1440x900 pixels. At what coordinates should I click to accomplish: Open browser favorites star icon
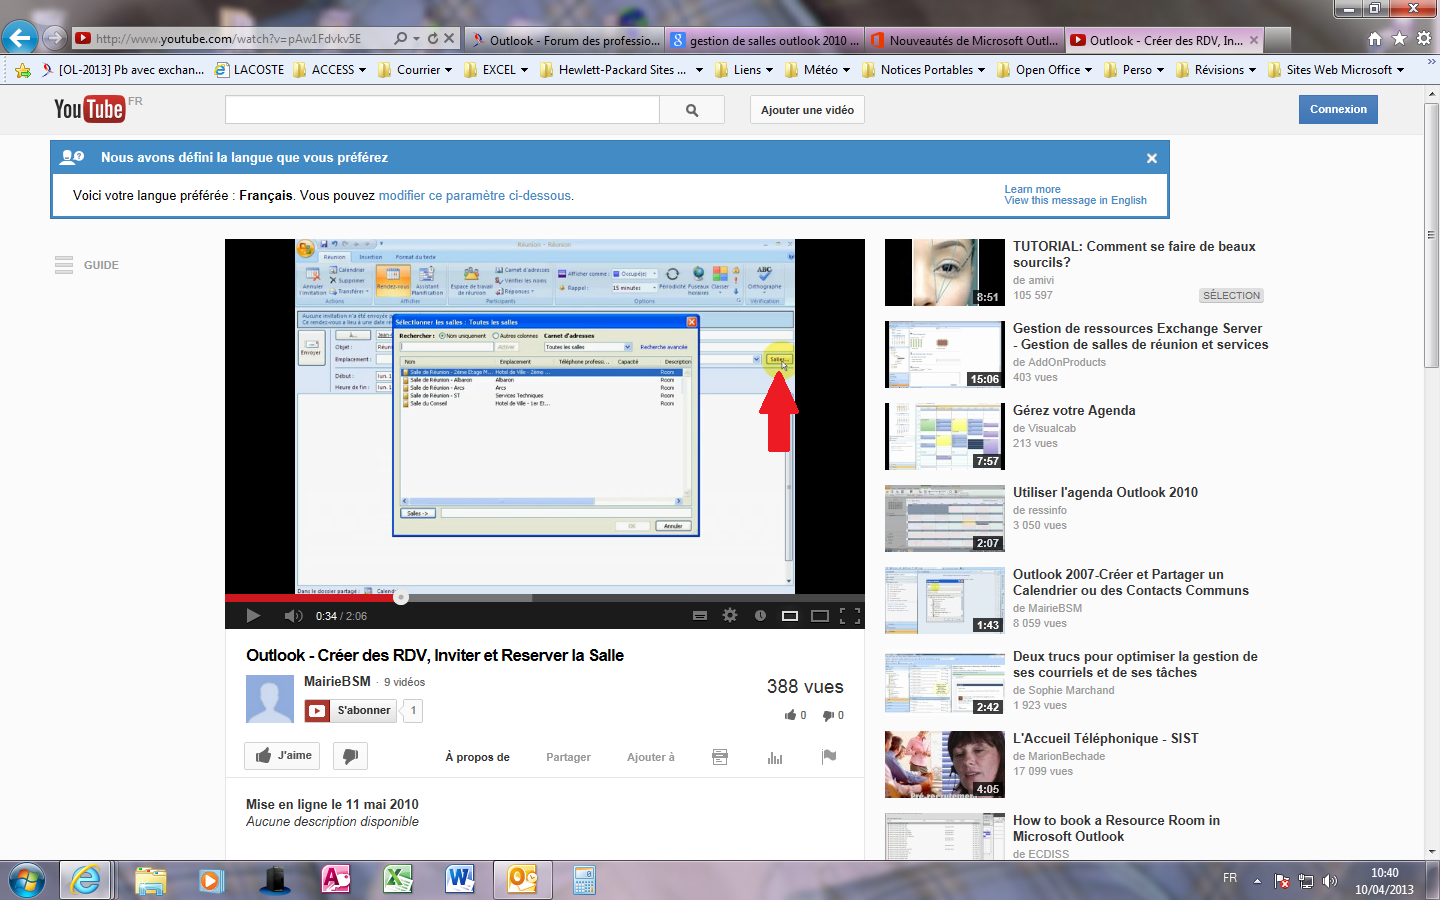[x=1399, y=38]
